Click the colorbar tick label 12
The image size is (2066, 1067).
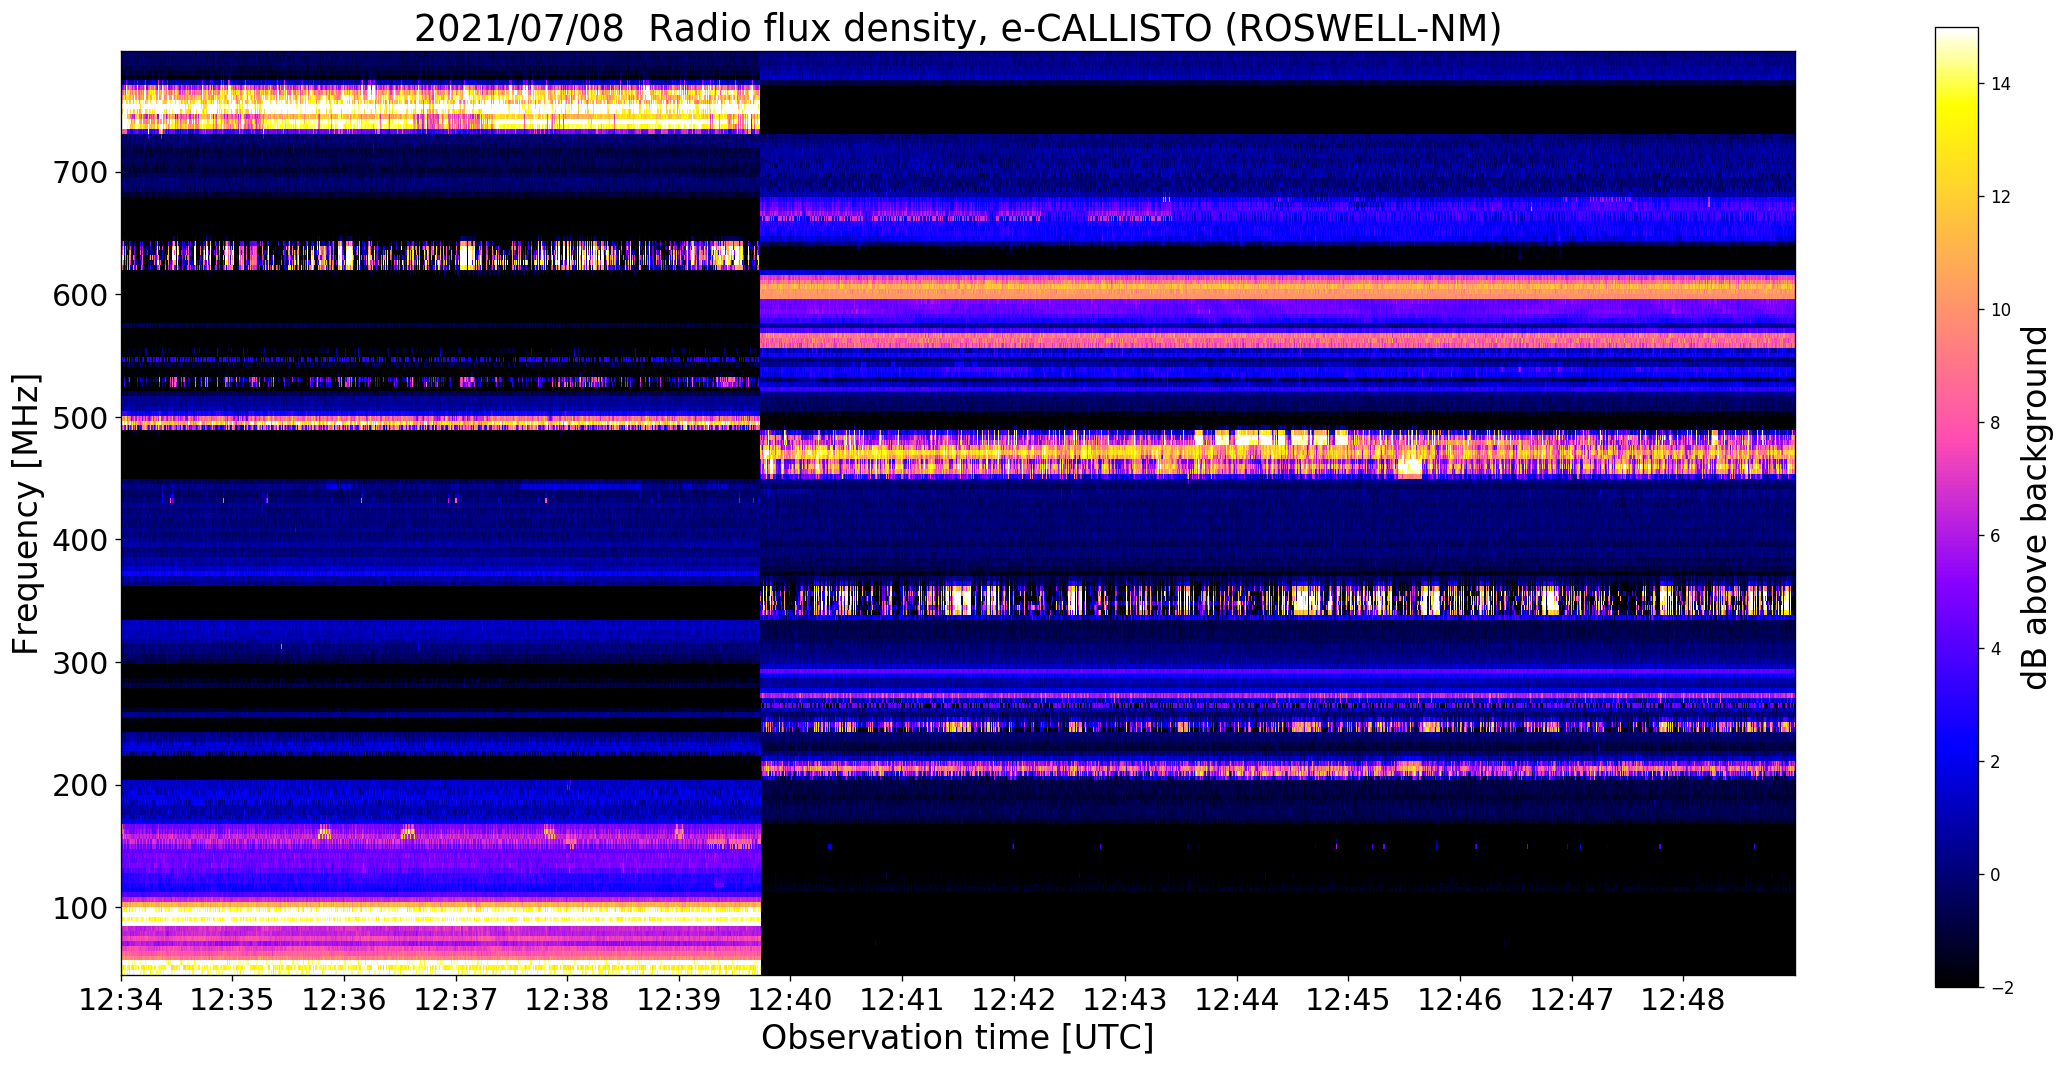tap(2001, 197)
